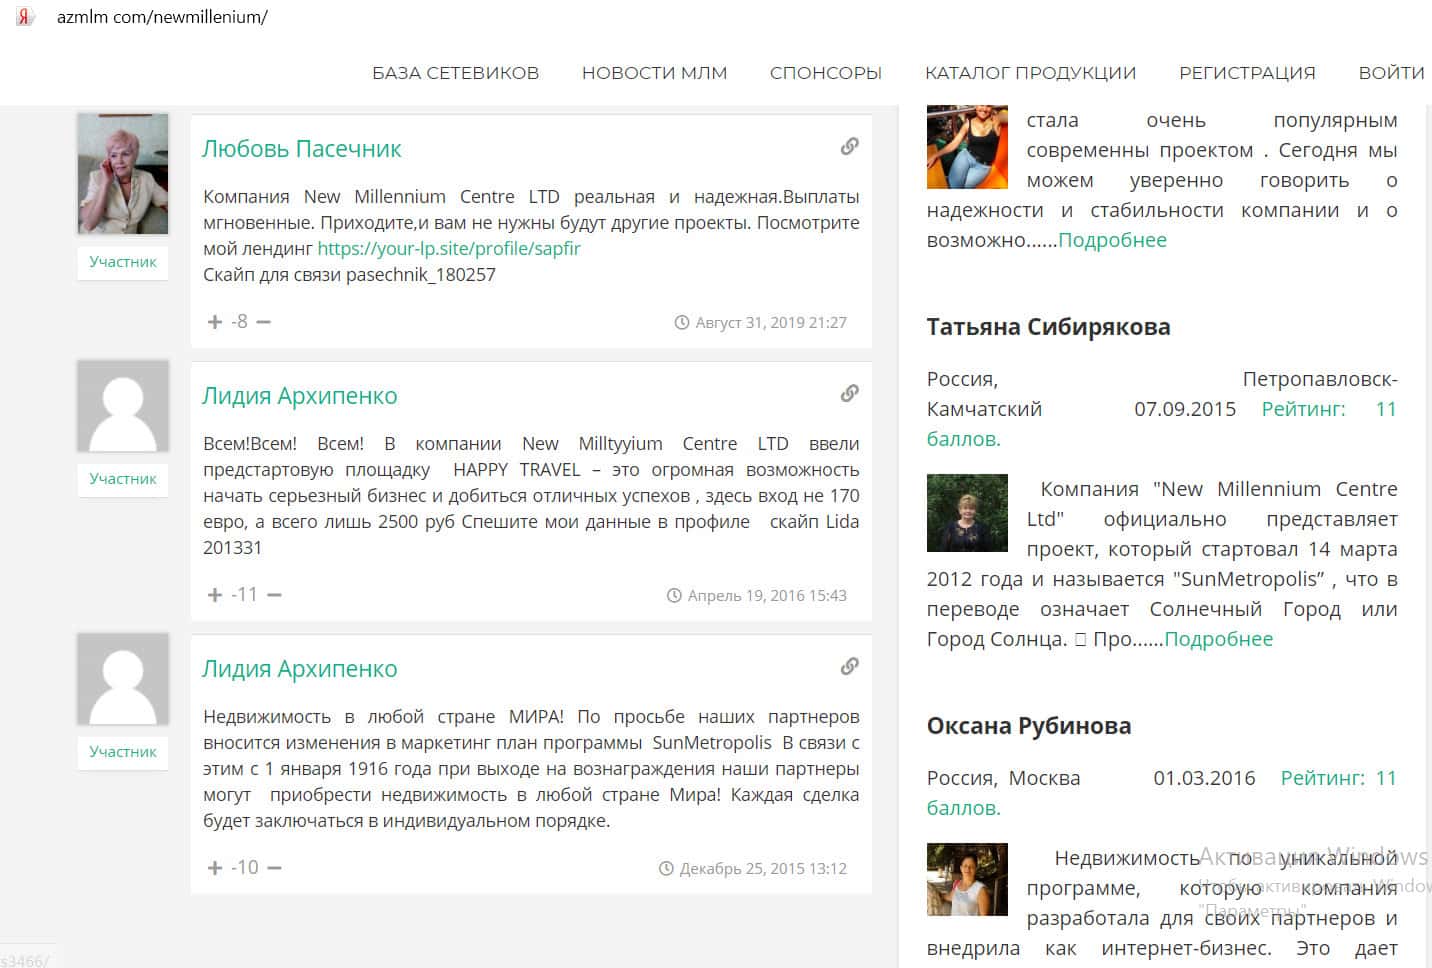Open the СПОНСОРЫ page

coord(826,73)
